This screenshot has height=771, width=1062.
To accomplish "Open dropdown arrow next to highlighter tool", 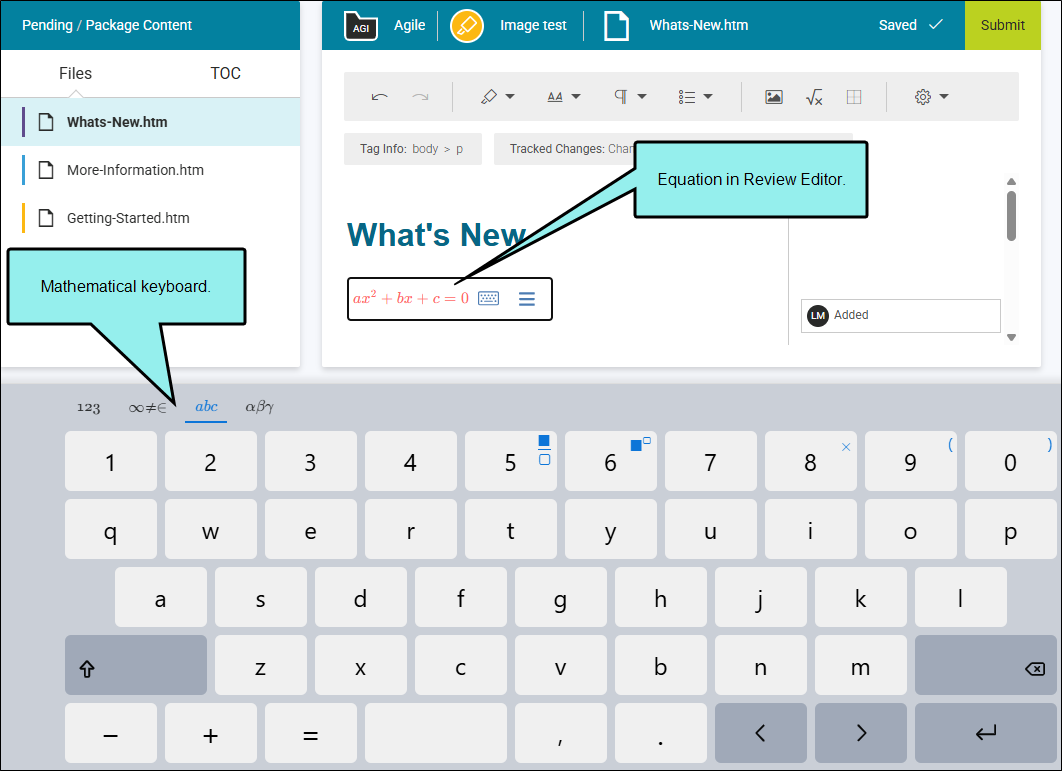I will click(x=510, y=97).
